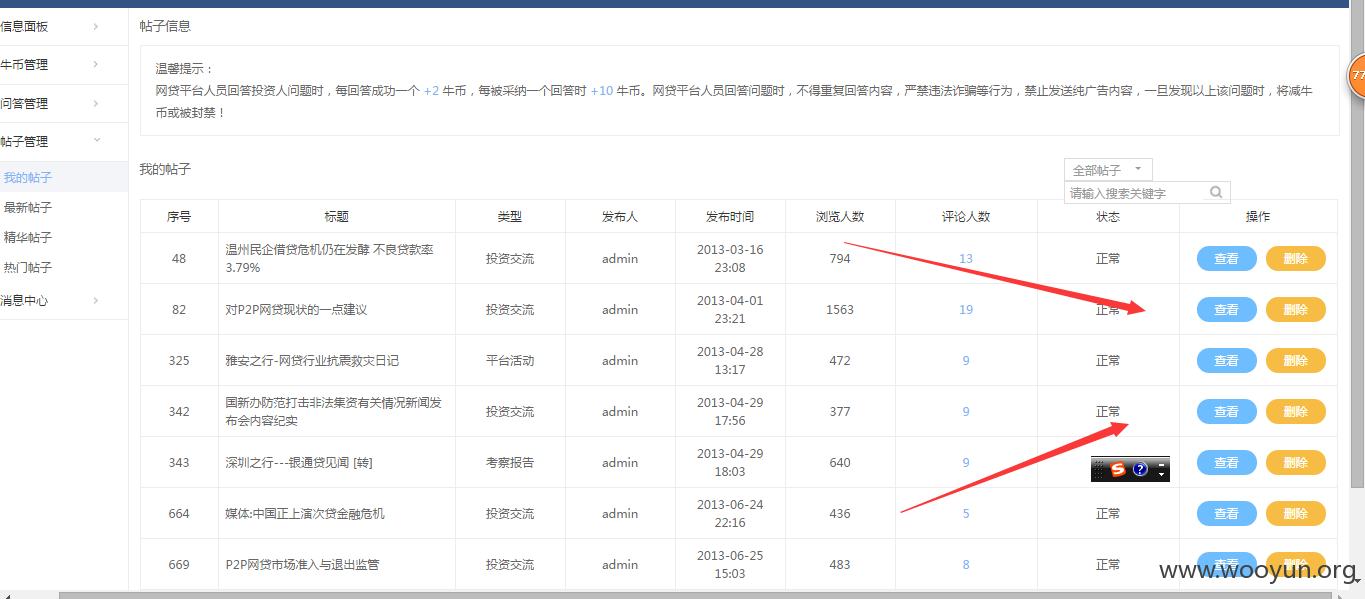The image size is (1365, 599).
Task: Click title 深圳之行---银通贷见闻 [转]
Action: 299,463
